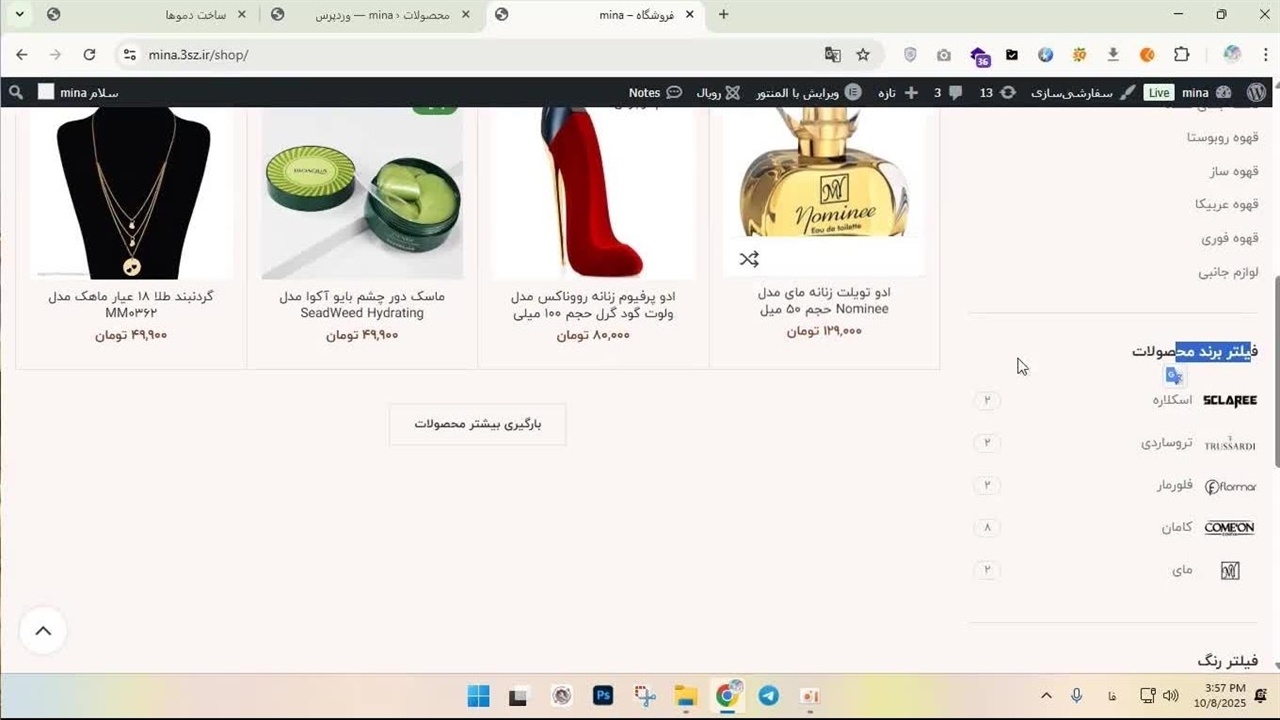The width and height of the screenshot is (1280, 720).
Task: Open the قهوه عربیکا category link
Action: (1226, 204)
